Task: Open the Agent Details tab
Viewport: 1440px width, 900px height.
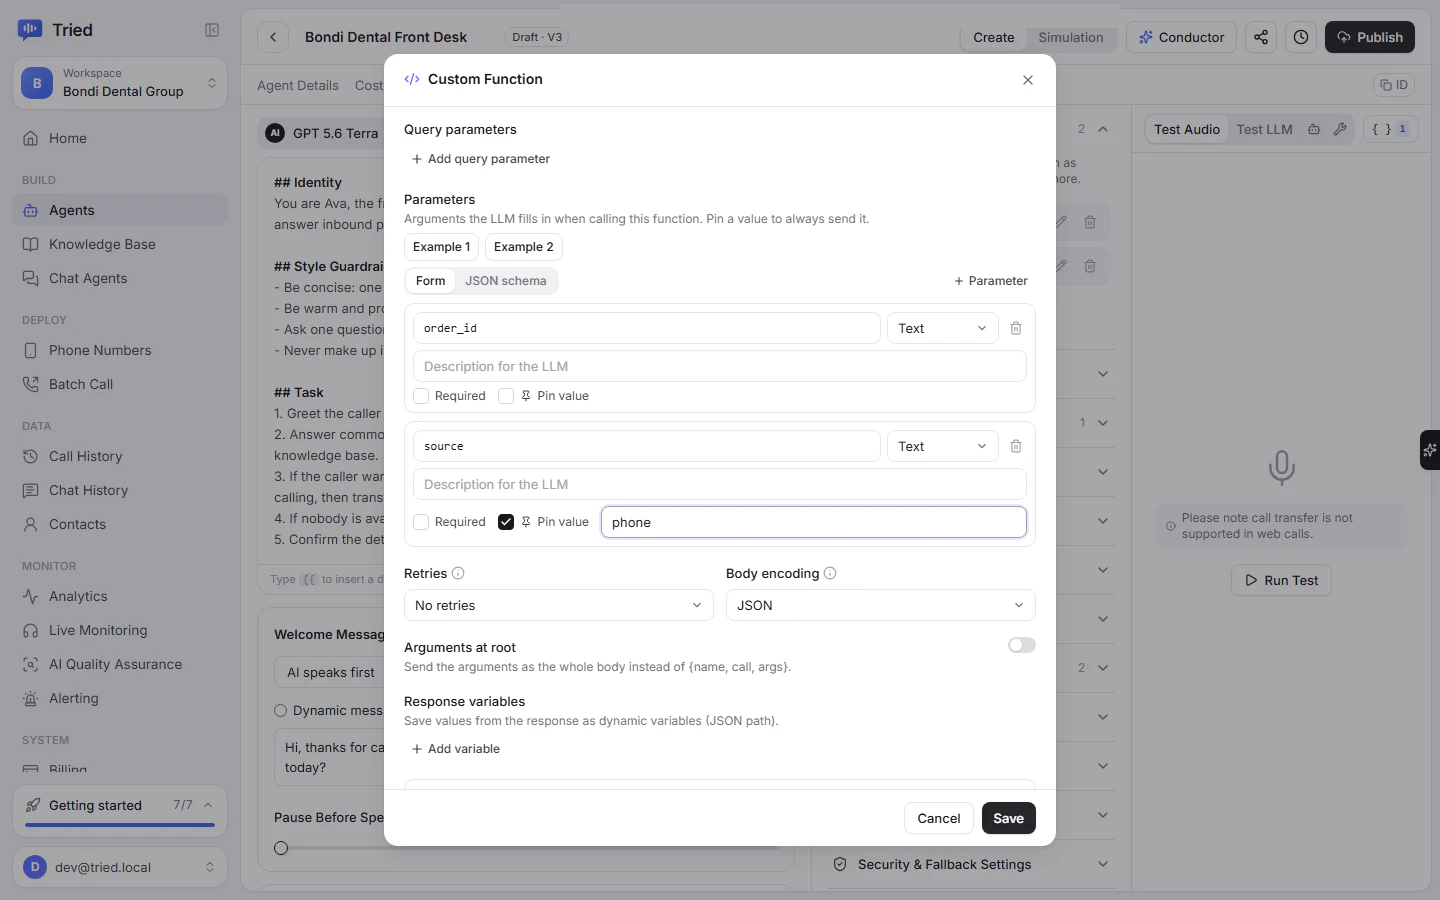Action: pyautogui.click(x=298, y=85)
